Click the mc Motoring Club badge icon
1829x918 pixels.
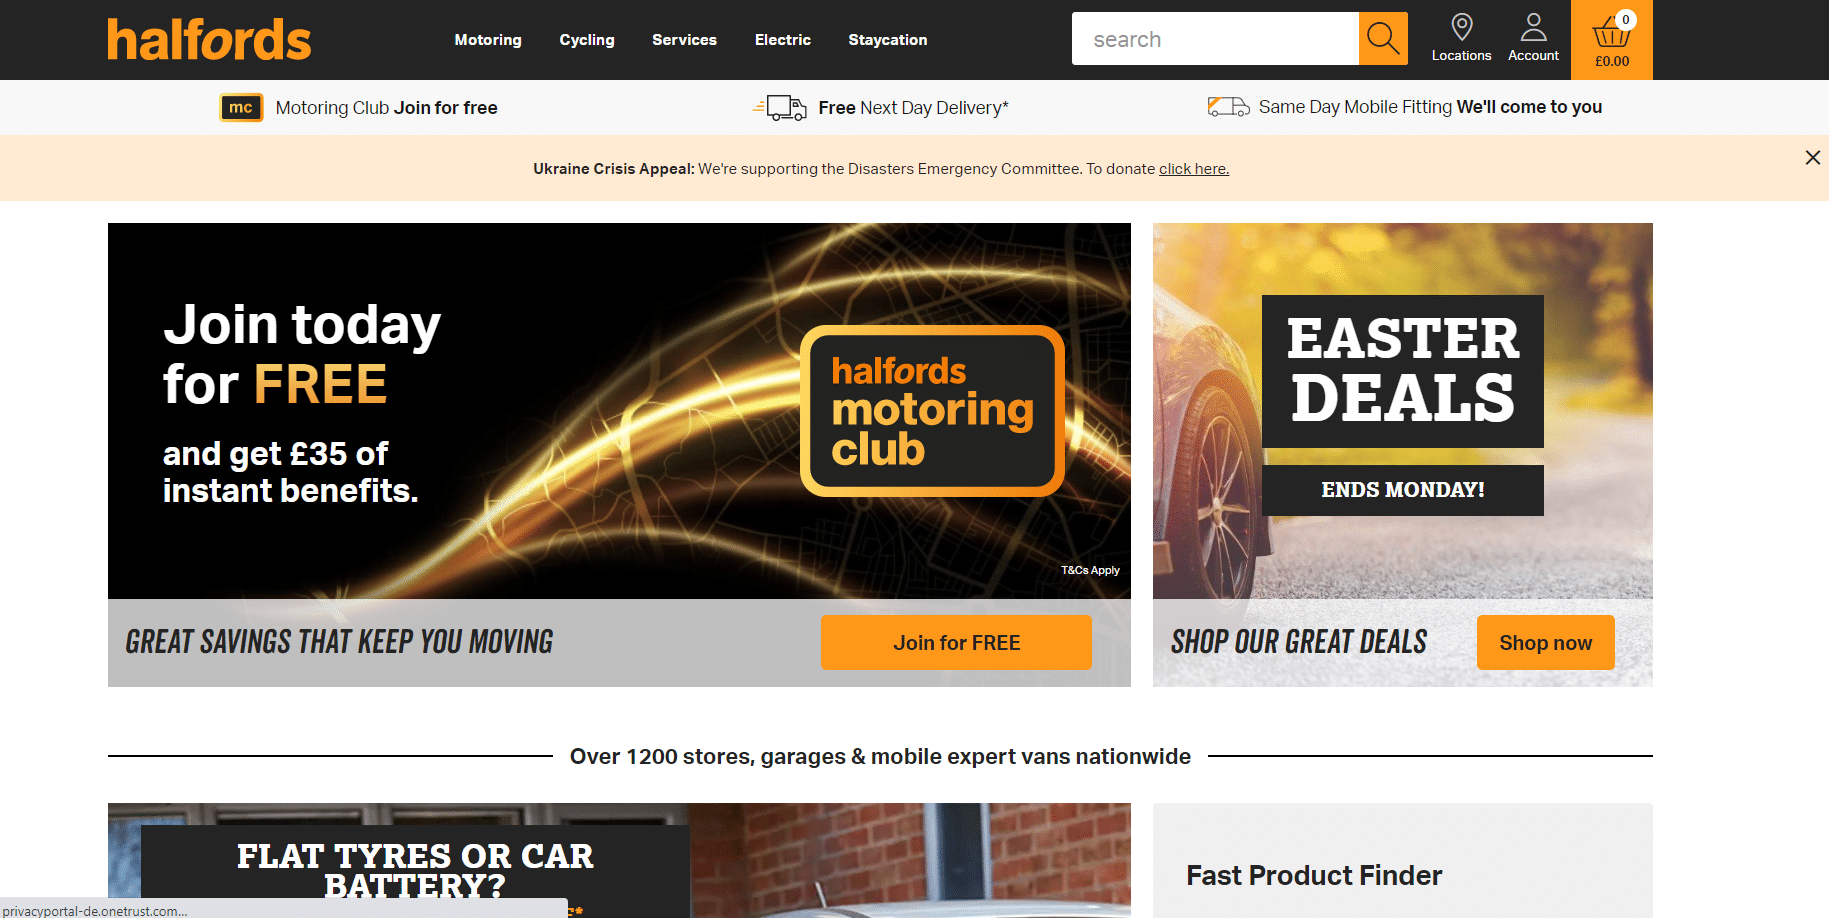[x=241, y=107]
